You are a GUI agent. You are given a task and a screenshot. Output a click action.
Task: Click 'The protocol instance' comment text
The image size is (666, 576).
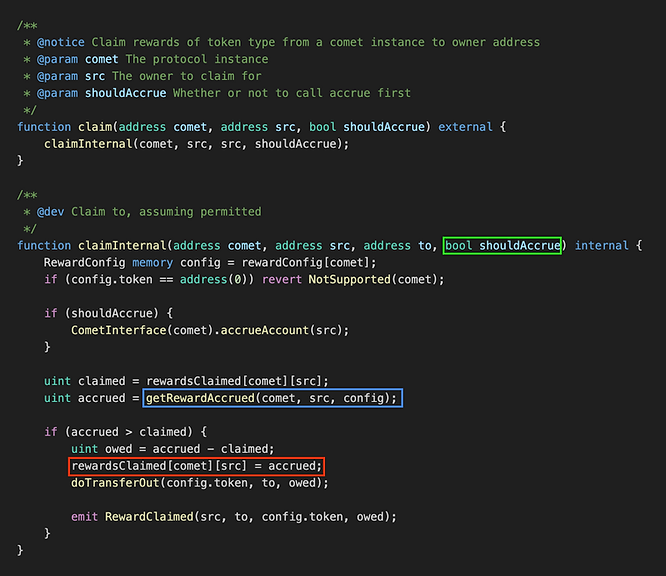tap(197, 59)
